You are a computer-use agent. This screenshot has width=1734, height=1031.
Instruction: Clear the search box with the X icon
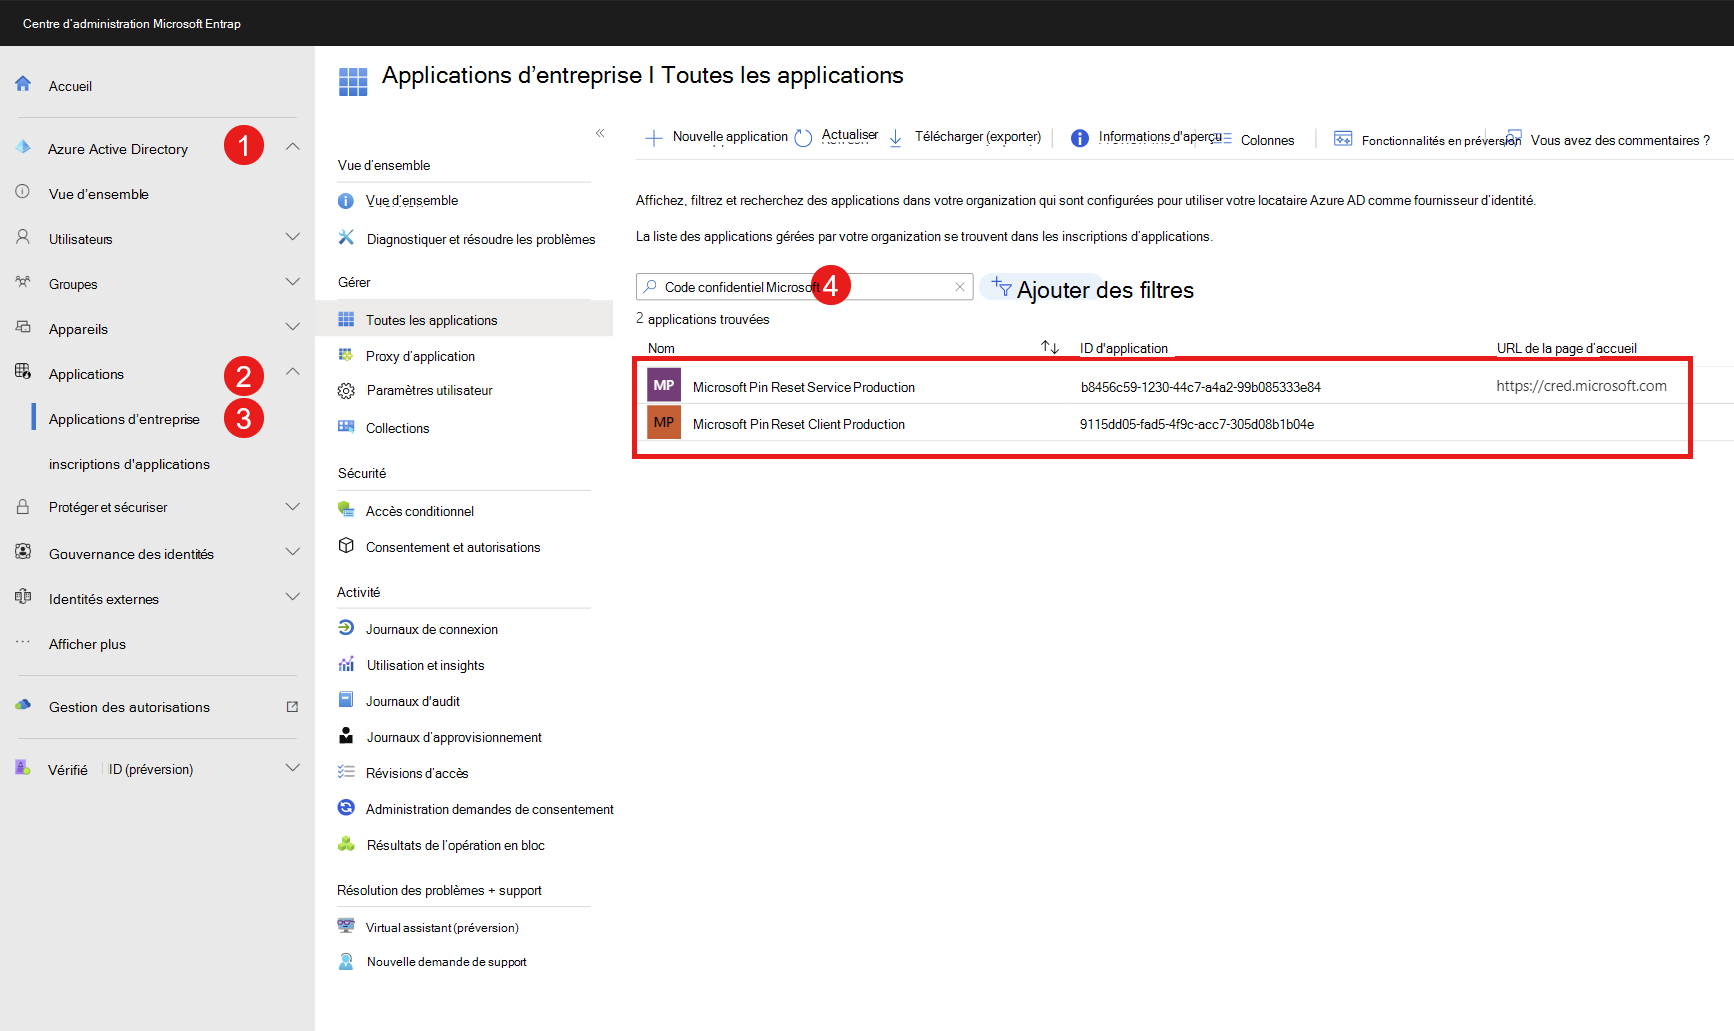coord(960,287)
